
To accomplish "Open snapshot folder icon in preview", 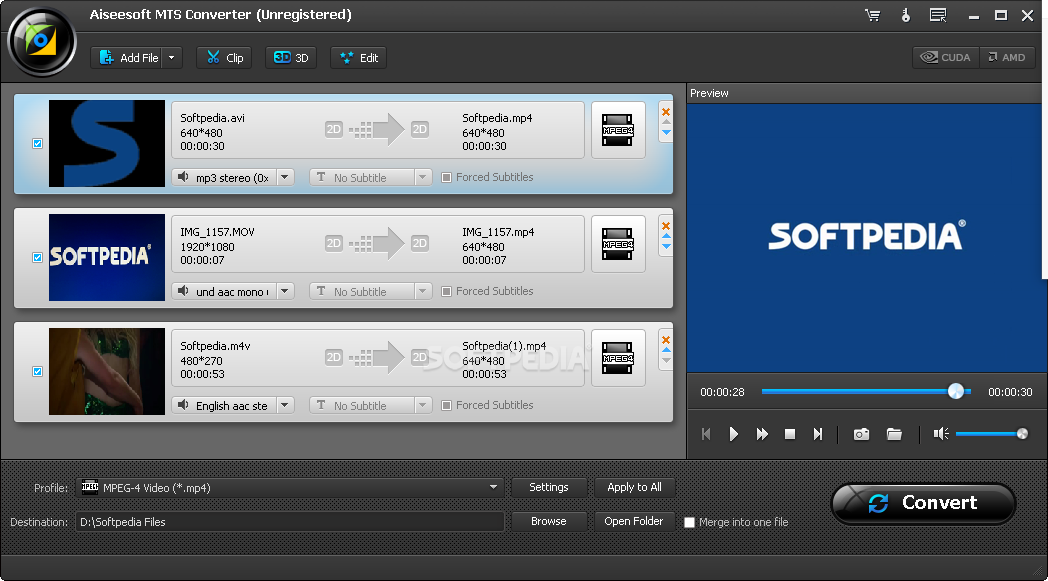I will click(894, 435).
